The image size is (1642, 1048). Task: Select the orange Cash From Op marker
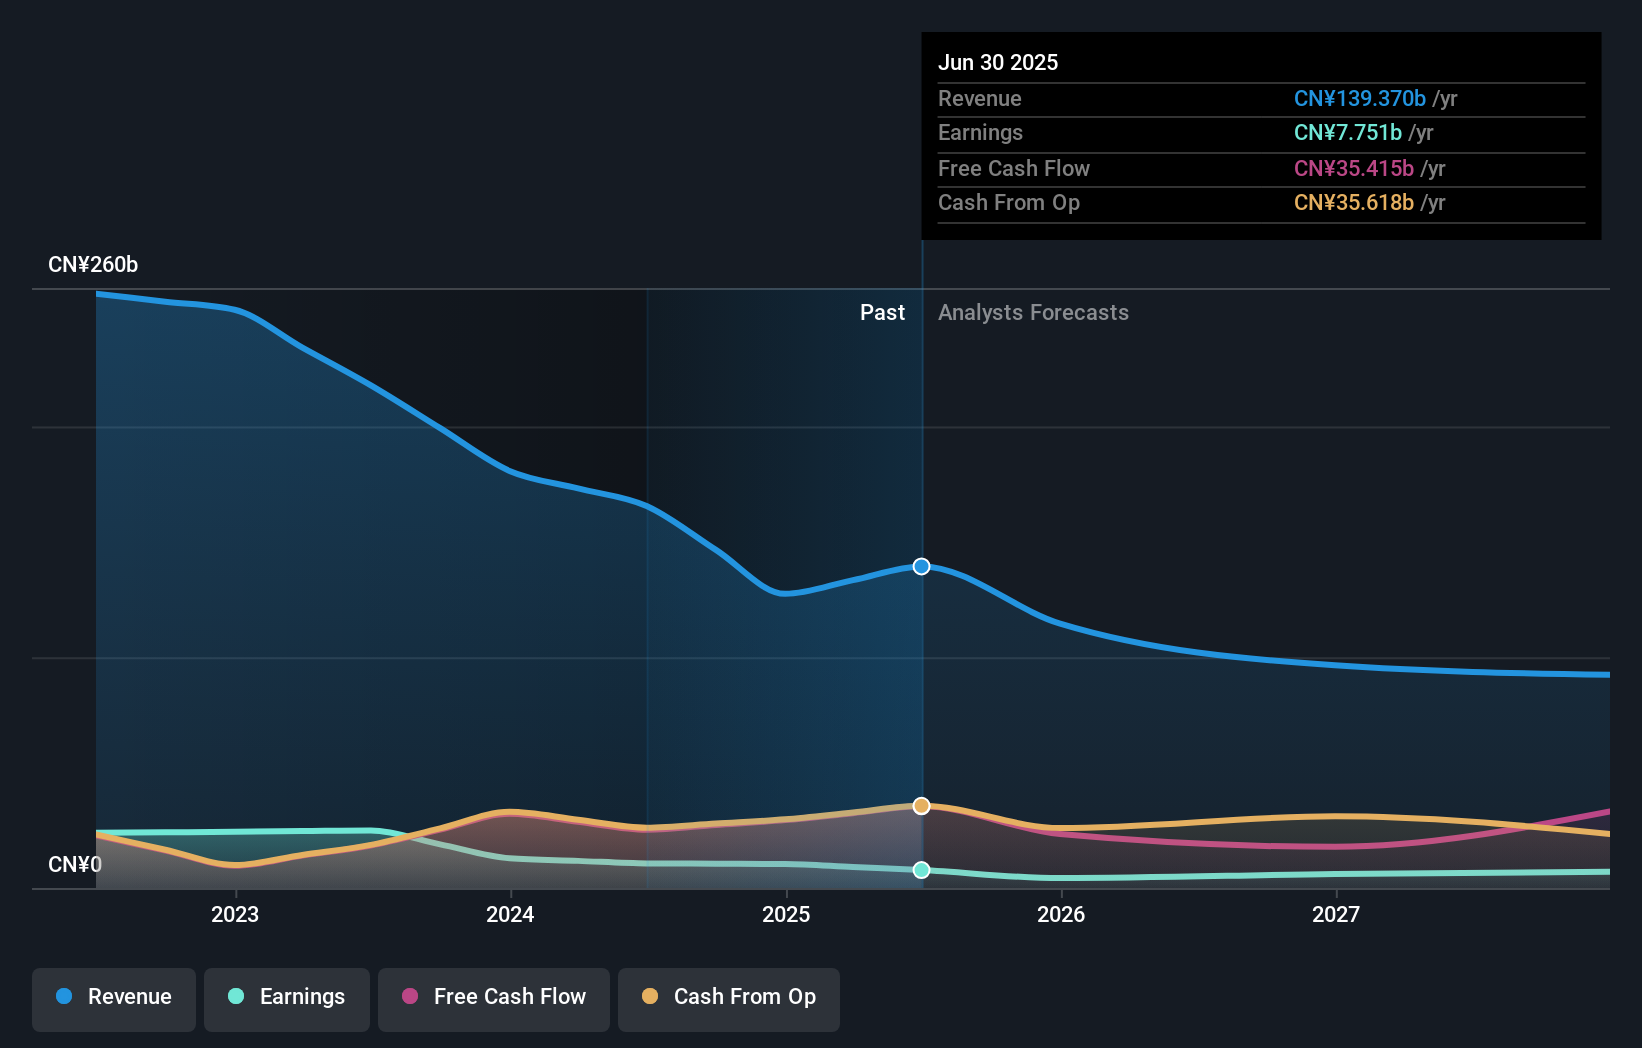coord(921,806)
